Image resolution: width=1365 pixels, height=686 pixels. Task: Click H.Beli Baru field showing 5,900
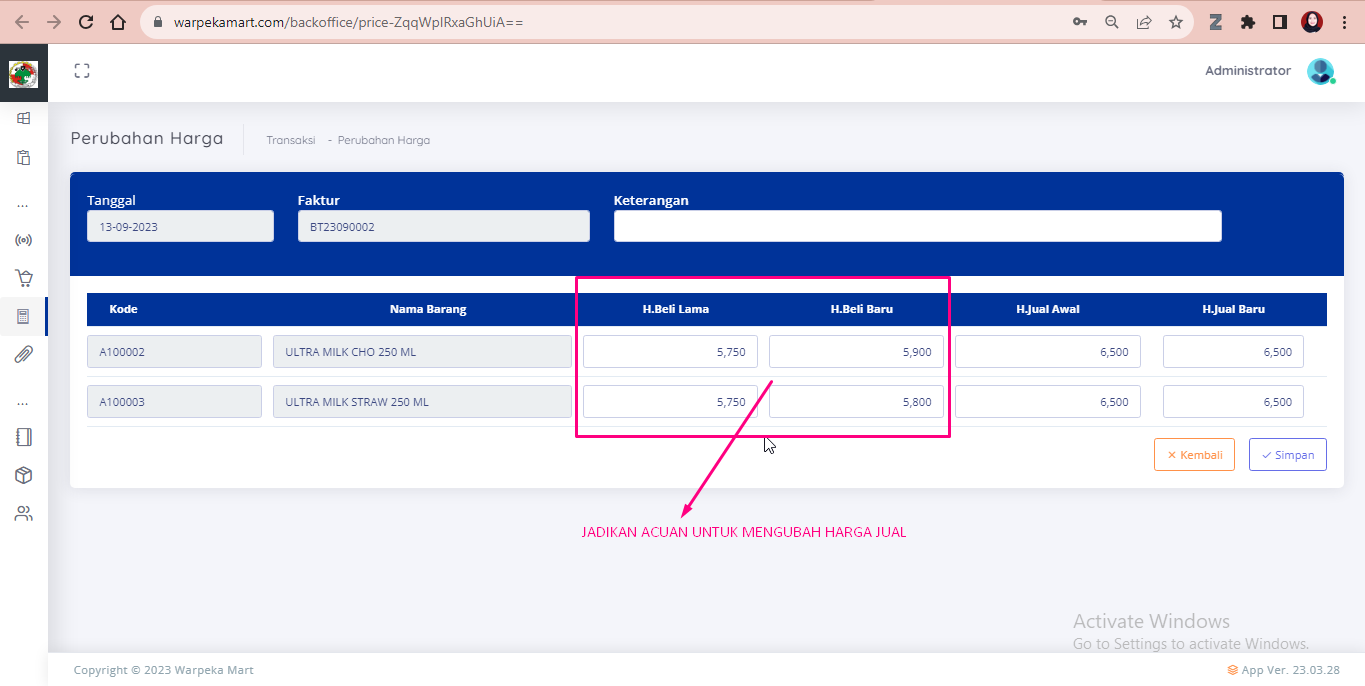[856, 352]
